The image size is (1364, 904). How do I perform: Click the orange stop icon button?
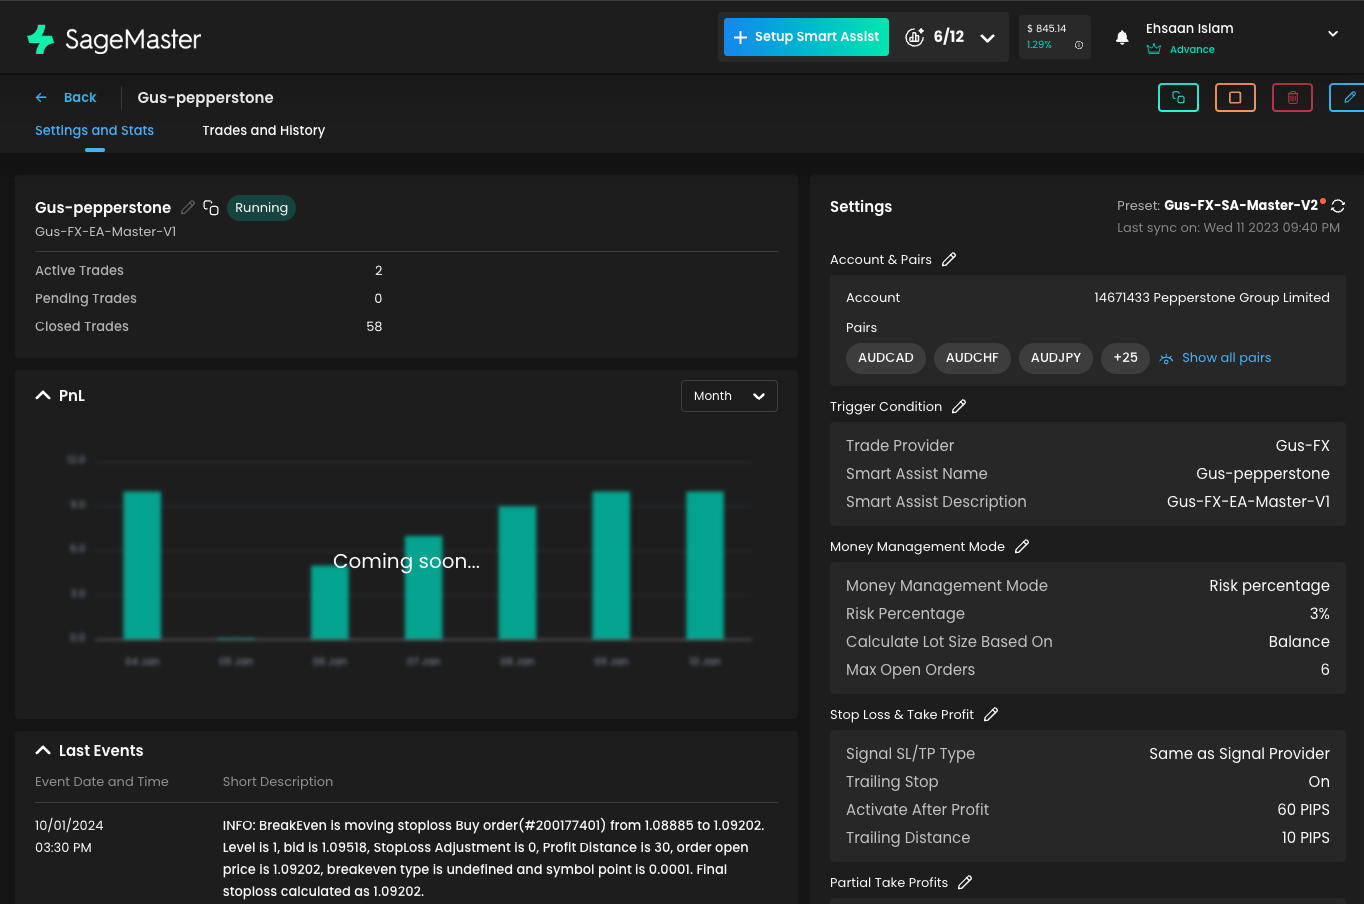(x=1235, y=98)
